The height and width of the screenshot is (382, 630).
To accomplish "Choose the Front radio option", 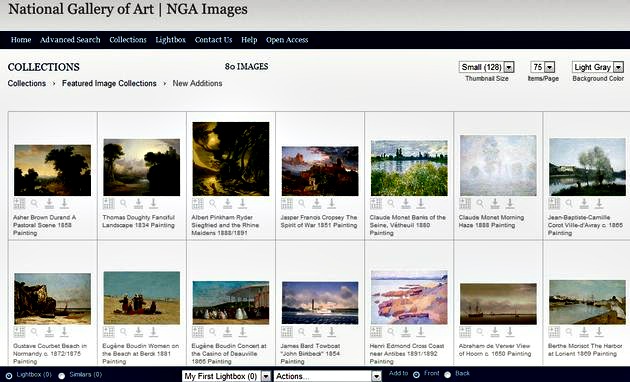I will tap(416, 374).
